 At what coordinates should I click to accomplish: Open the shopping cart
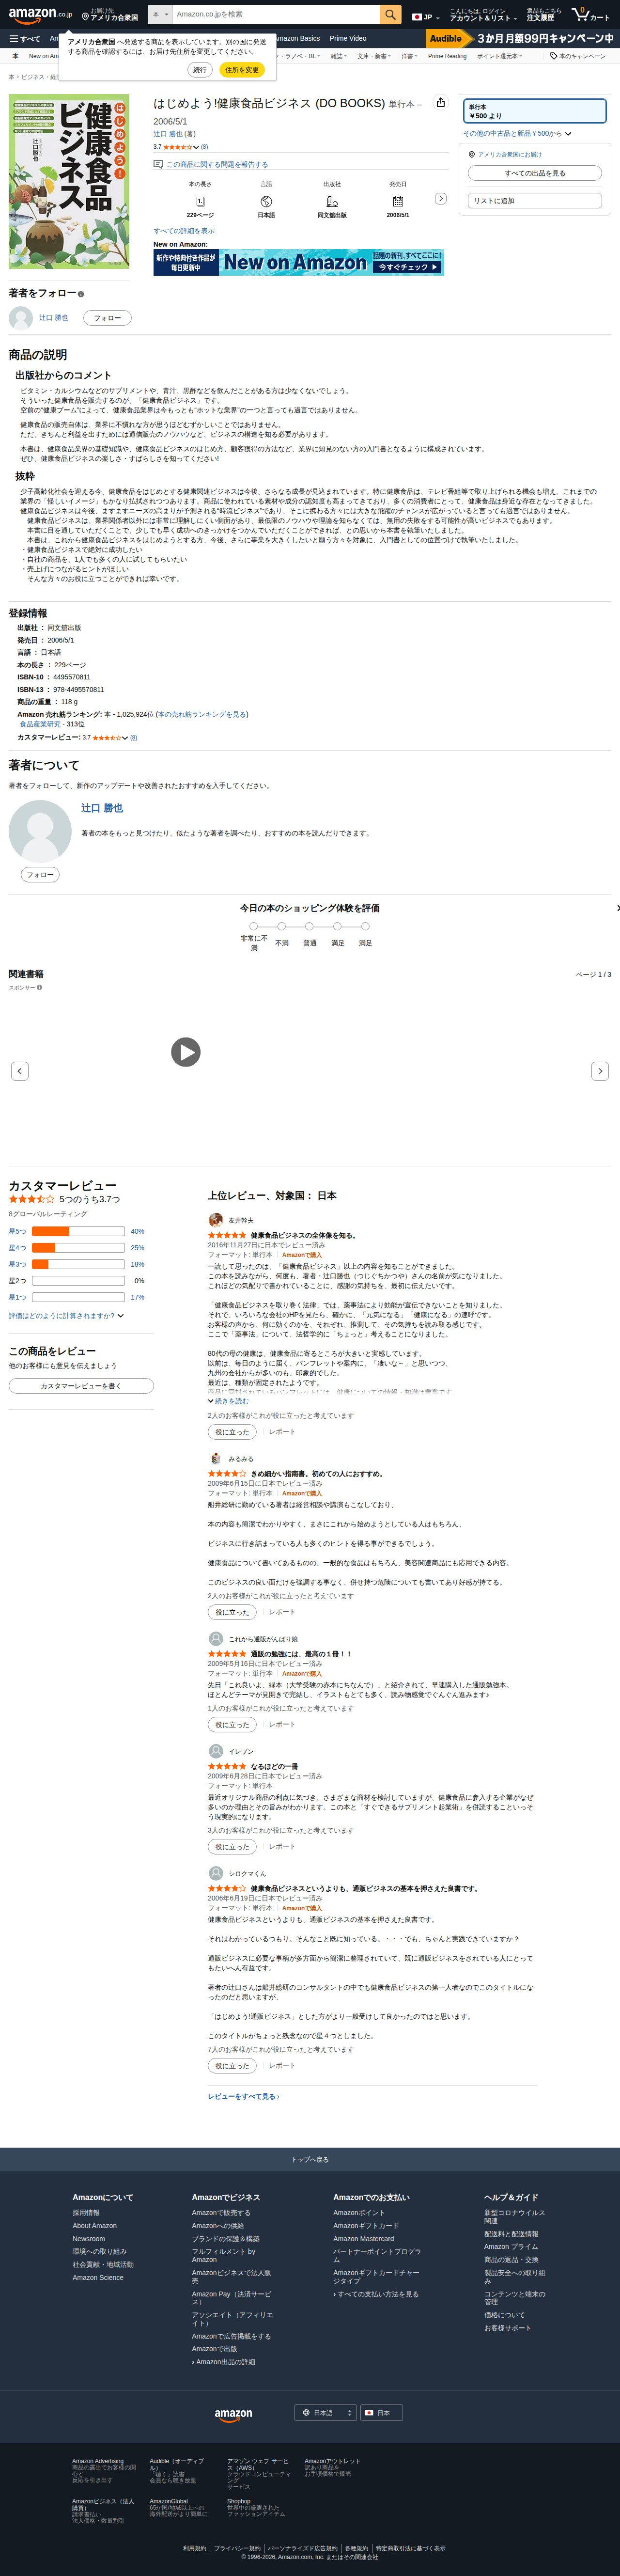click(590, 15)
